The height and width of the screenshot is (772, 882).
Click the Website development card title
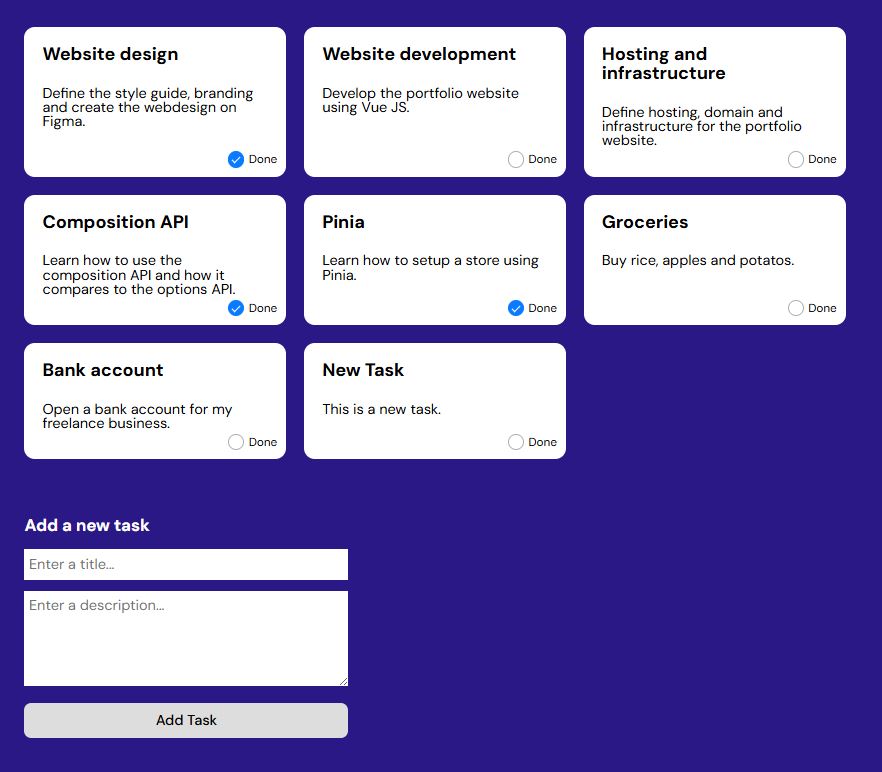419,54
